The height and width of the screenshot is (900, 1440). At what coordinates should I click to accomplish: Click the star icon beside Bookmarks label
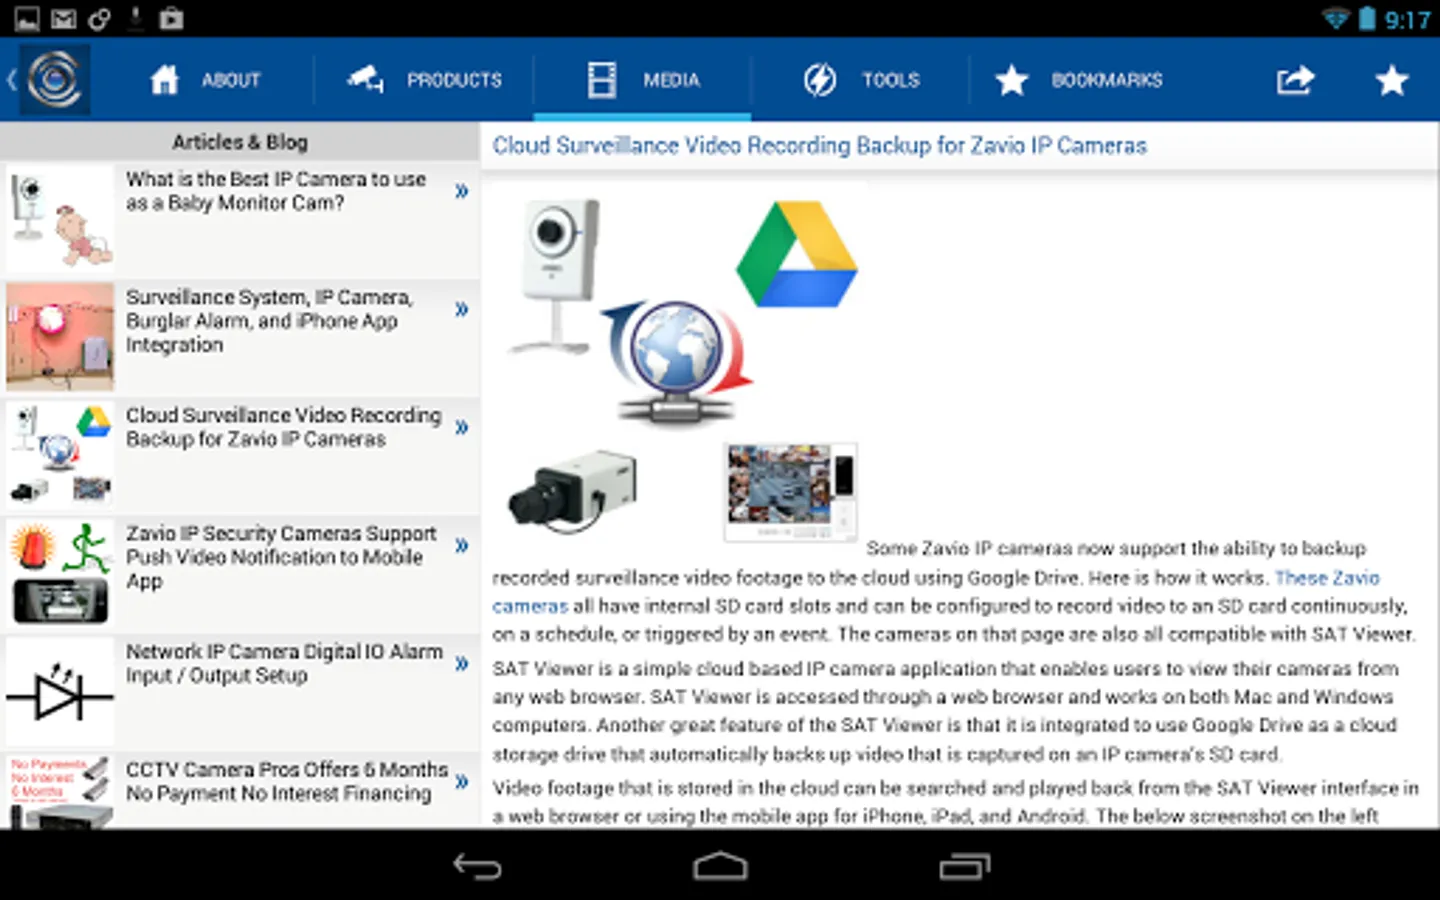[x=1012, y=80]
